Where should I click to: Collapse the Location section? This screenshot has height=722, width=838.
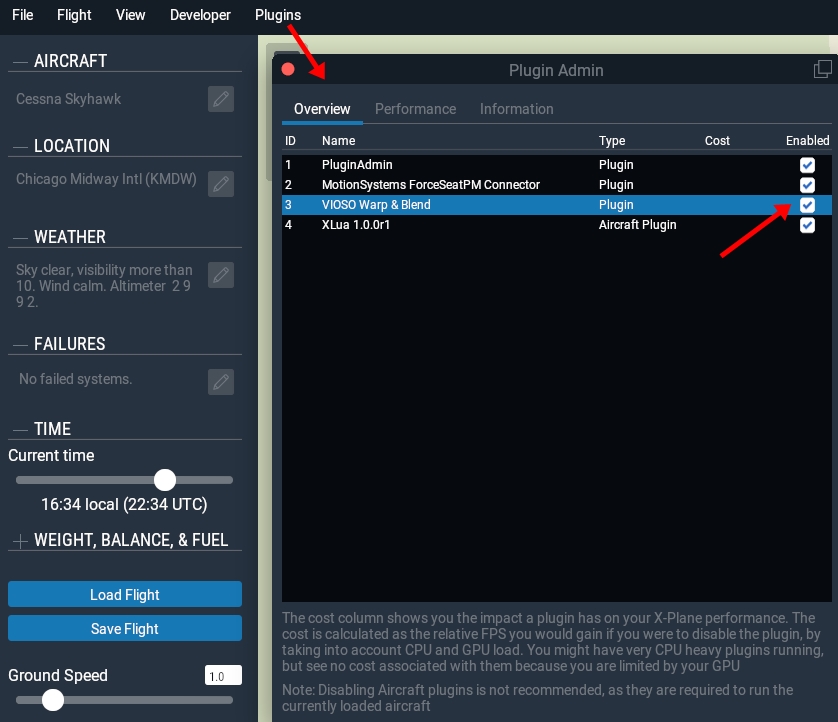[20, 147]
